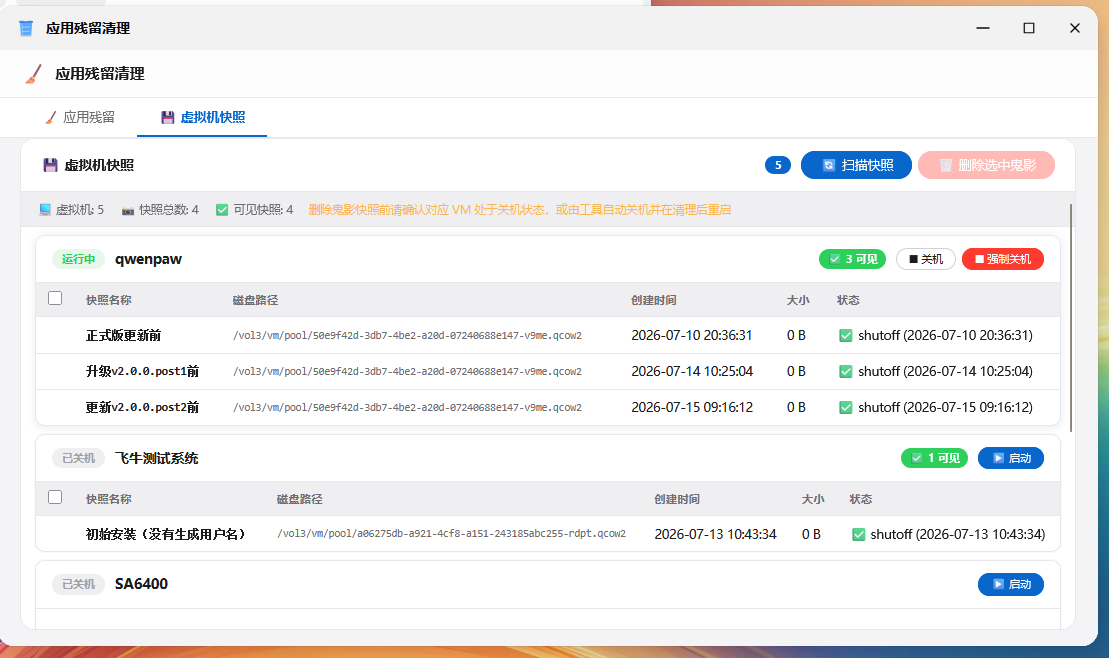This screenshot has width=1109, height=658.
Task: Start the 飞牛测试系统 VM with 启动
Action: tap(1011, 458)
